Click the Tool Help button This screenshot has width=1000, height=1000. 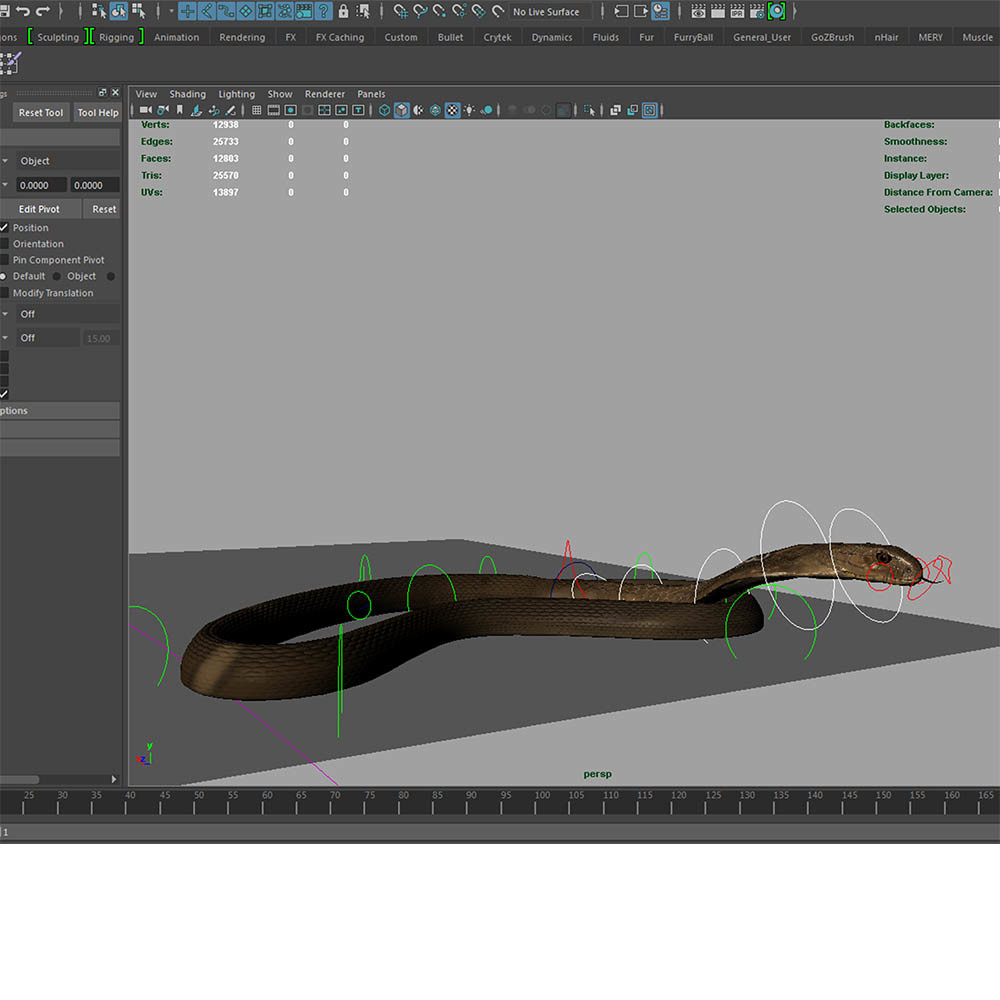[x=98, y=113]
